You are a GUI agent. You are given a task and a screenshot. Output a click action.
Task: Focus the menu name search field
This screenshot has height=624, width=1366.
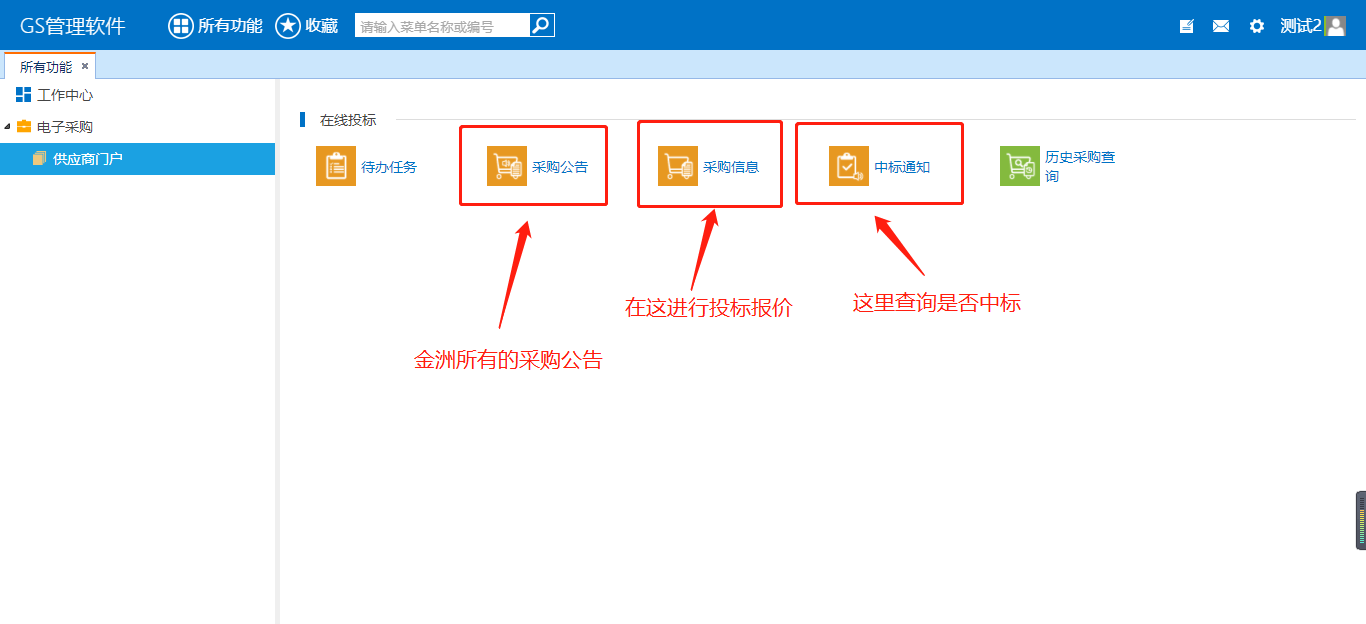point(442,26)
